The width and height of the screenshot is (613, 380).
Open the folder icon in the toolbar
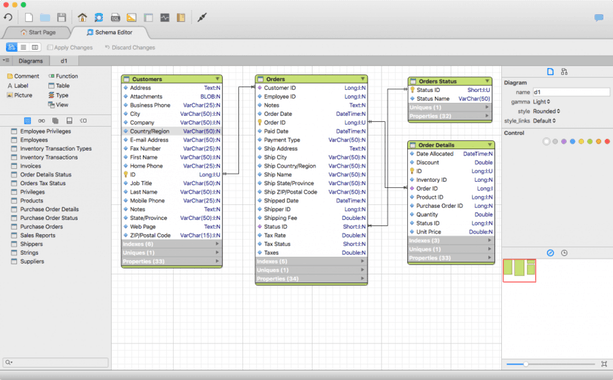click(45, 18)
